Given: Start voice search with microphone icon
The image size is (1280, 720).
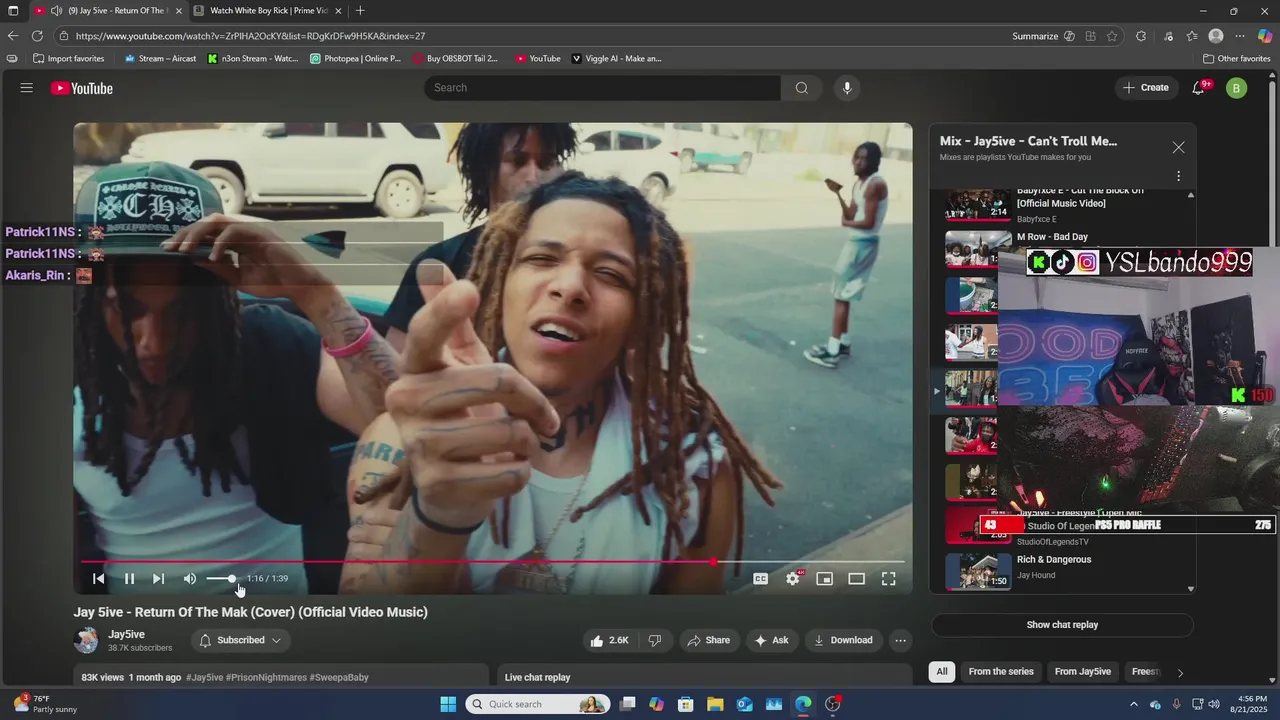Looking at the screenshot, I should pyautogui.click(x=847, y=88).
